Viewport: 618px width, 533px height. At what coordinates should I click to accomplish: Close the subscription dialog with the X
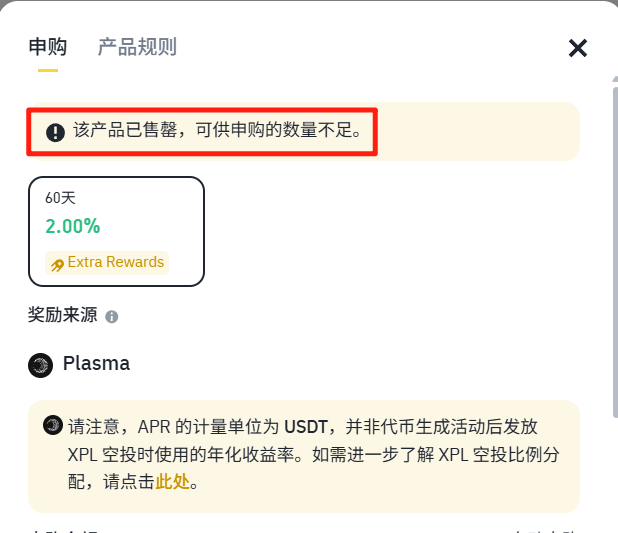578,48
